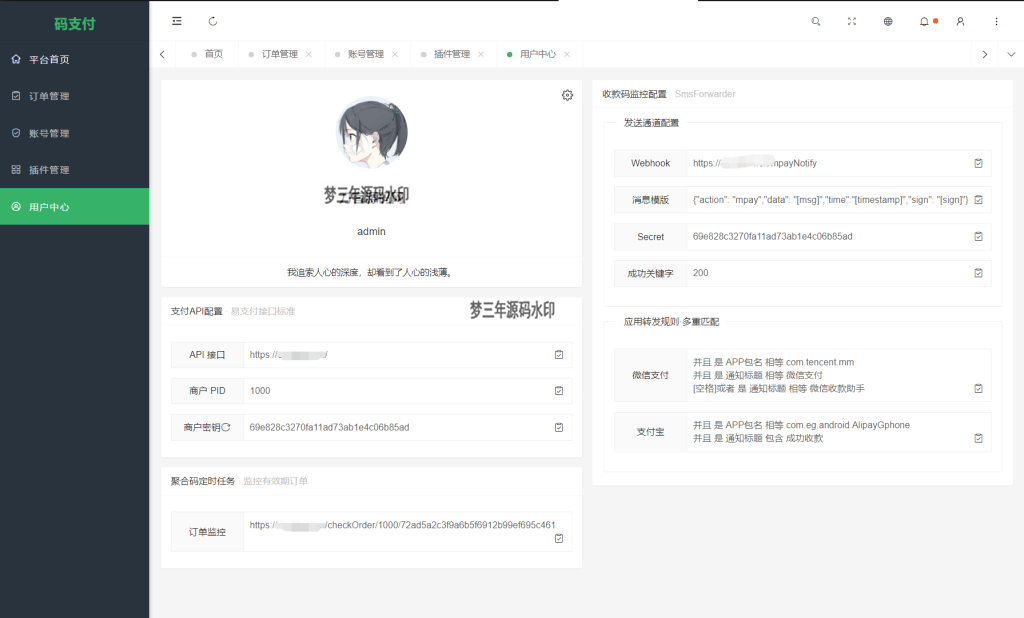
Task: Regenerate 商户密钥 with the refresh icon
Action: click(x=226, y=427)
